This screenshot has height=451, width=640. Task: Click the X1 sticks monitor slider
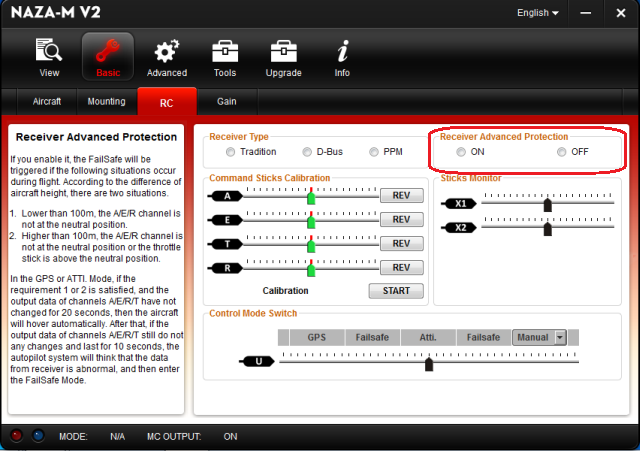548,204
